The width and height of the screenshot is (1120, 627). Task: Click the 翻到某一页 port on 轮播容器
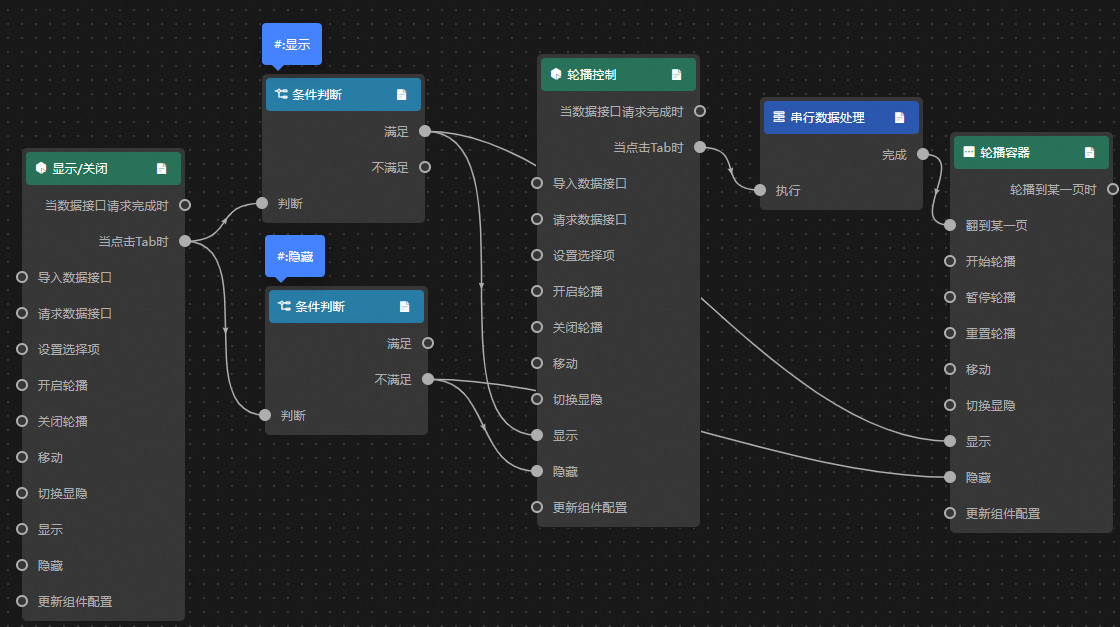pos(948,225)
